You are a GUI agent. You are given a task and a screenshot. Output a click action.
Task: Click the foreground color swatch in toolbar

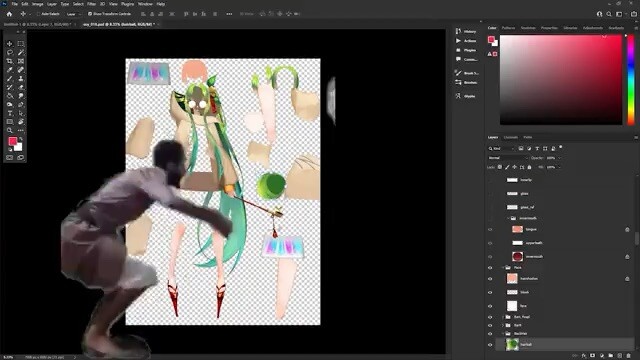12,141
